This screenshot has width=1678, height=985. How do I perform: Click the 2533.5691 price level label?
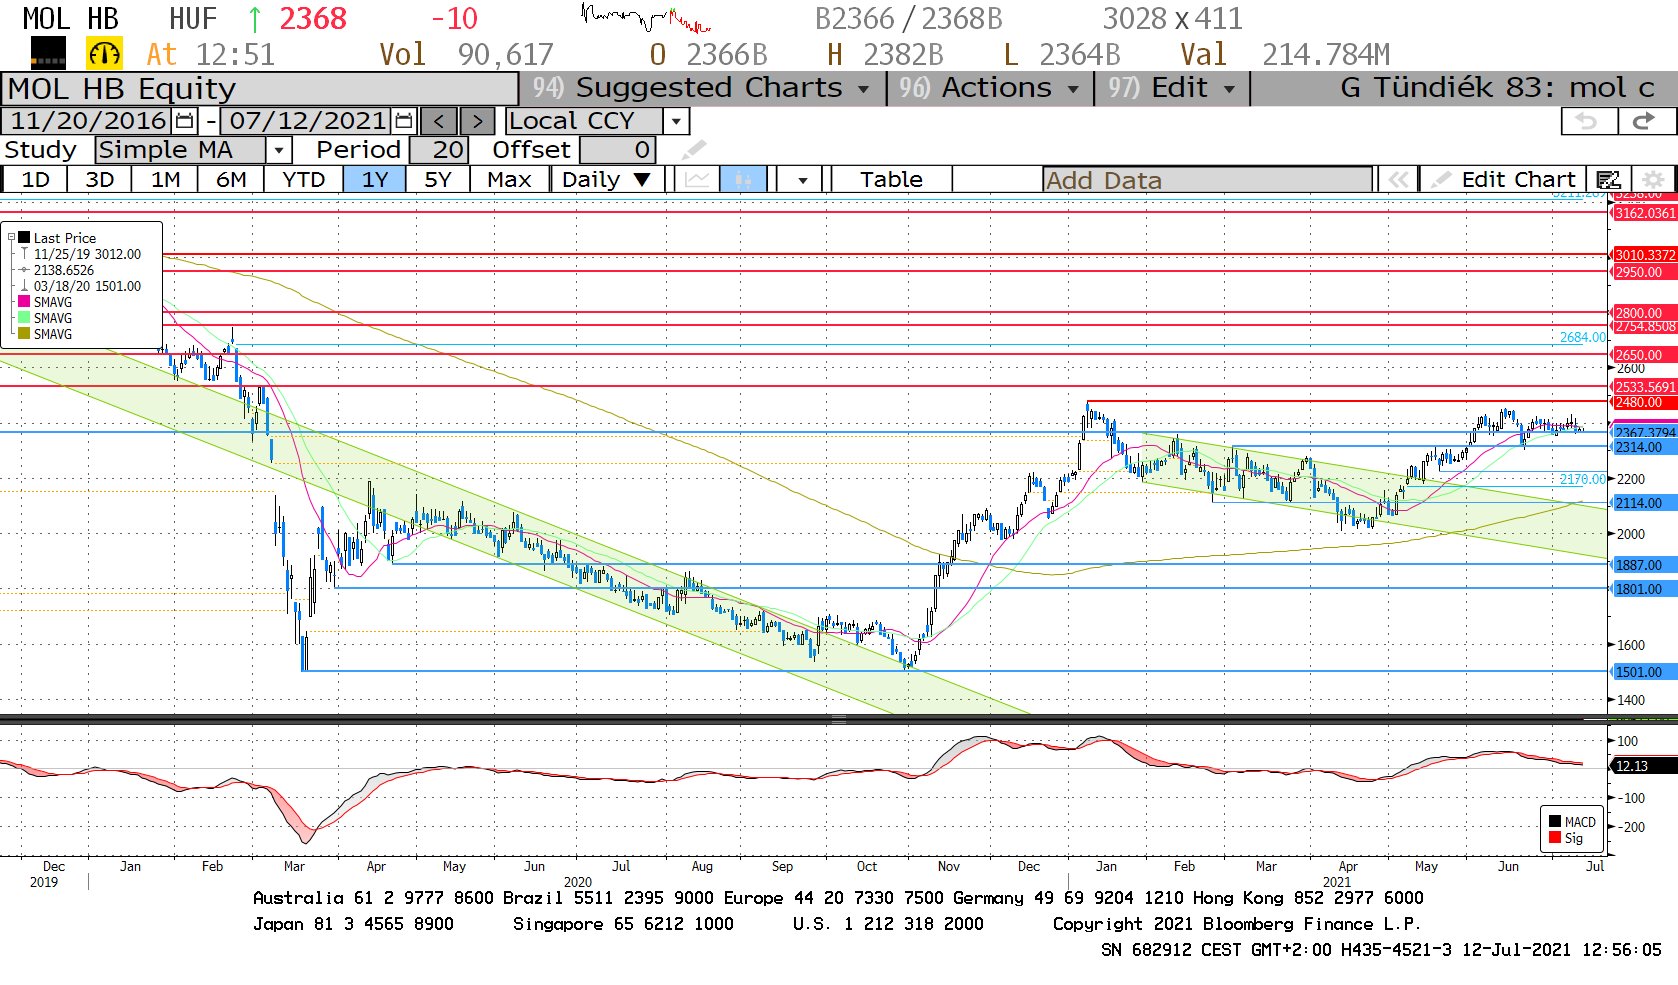click(1645, 387)
